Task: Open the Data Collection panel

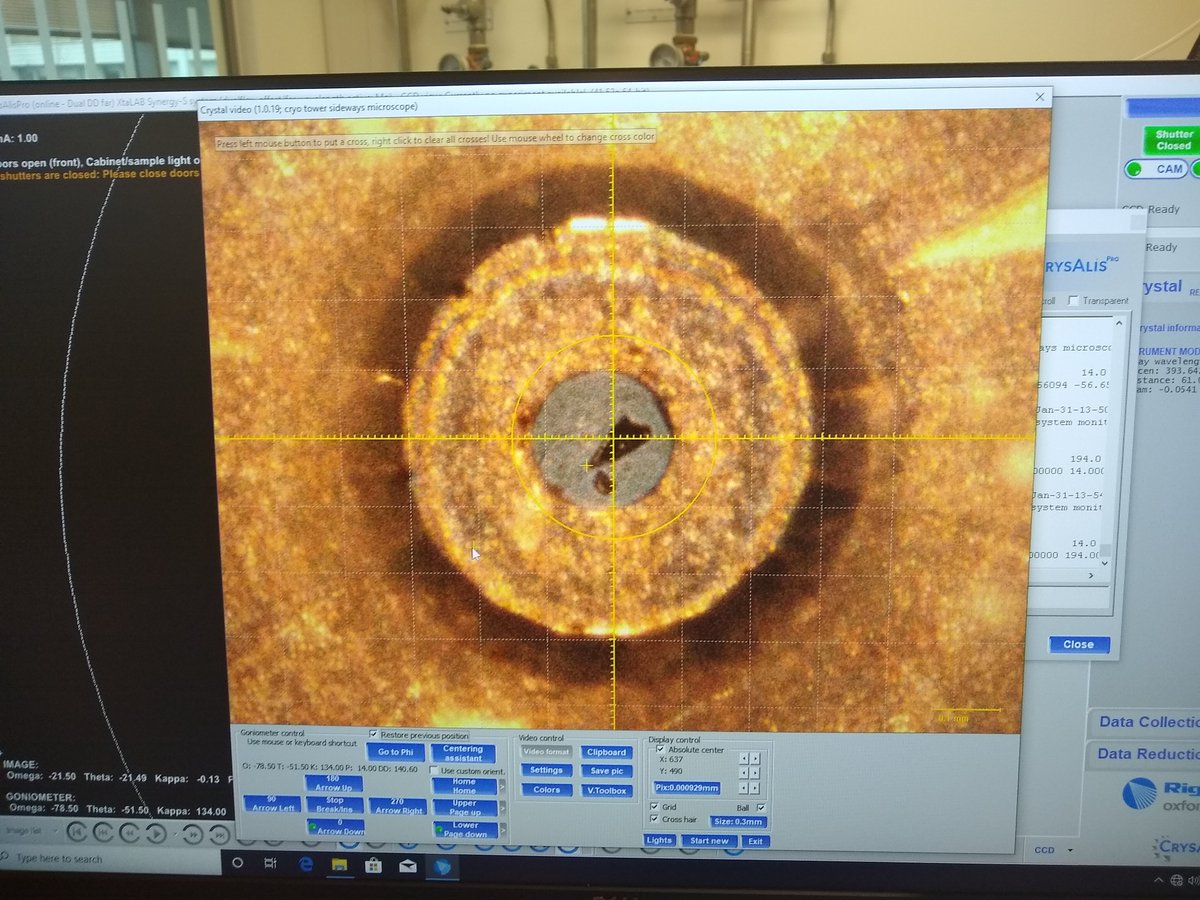Action: [1146, 722]
